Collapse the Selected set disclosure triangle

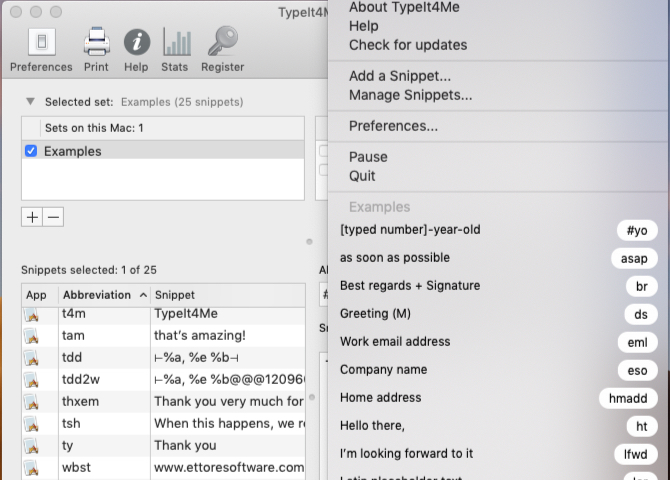pos(30,102)
